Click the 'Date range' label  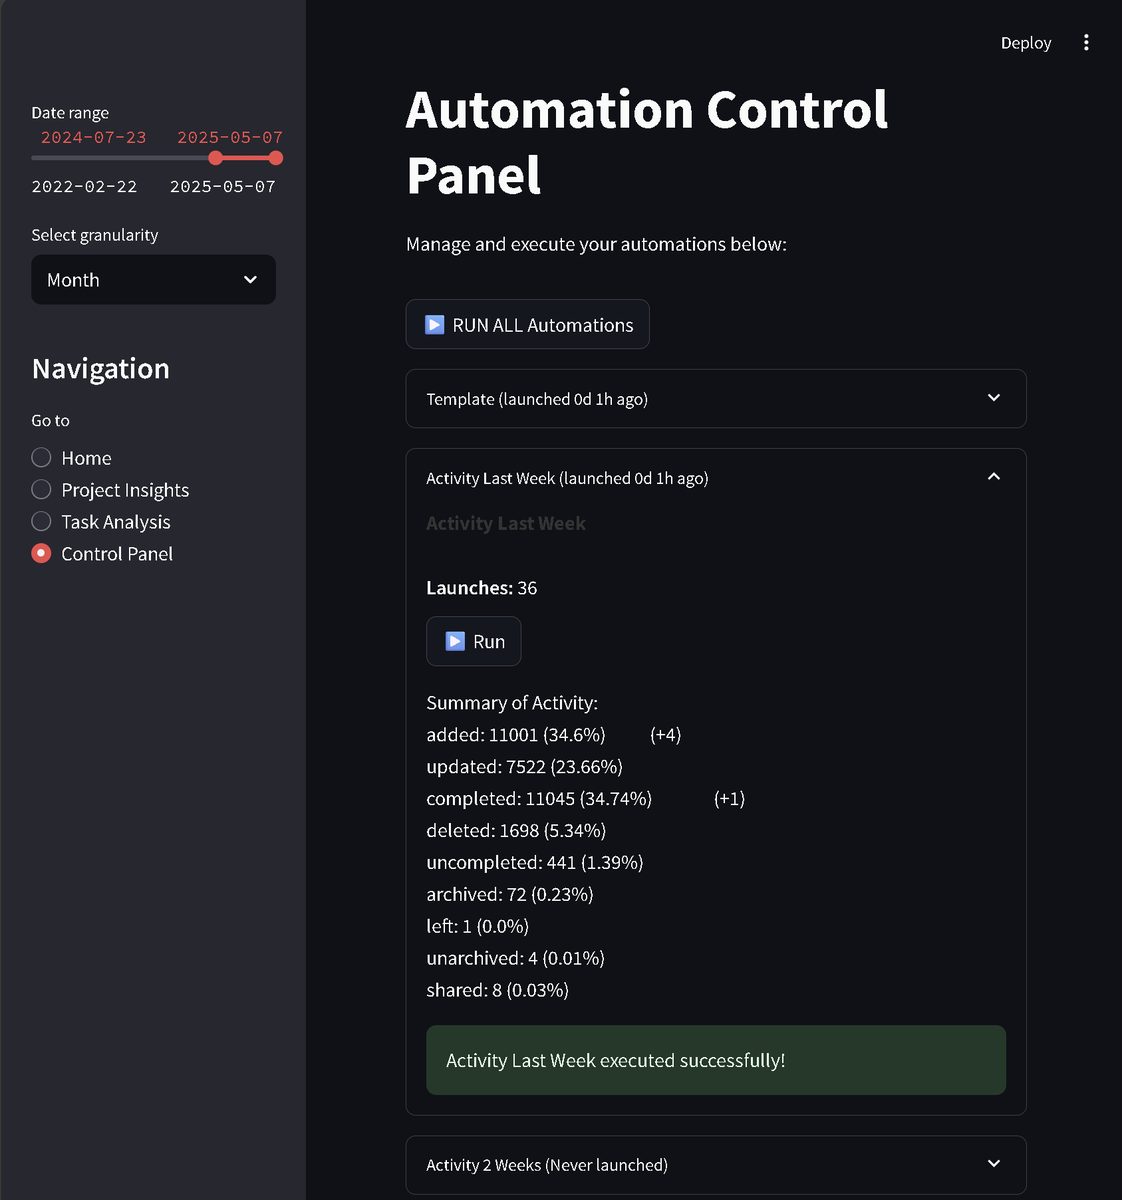coord(70,113)
